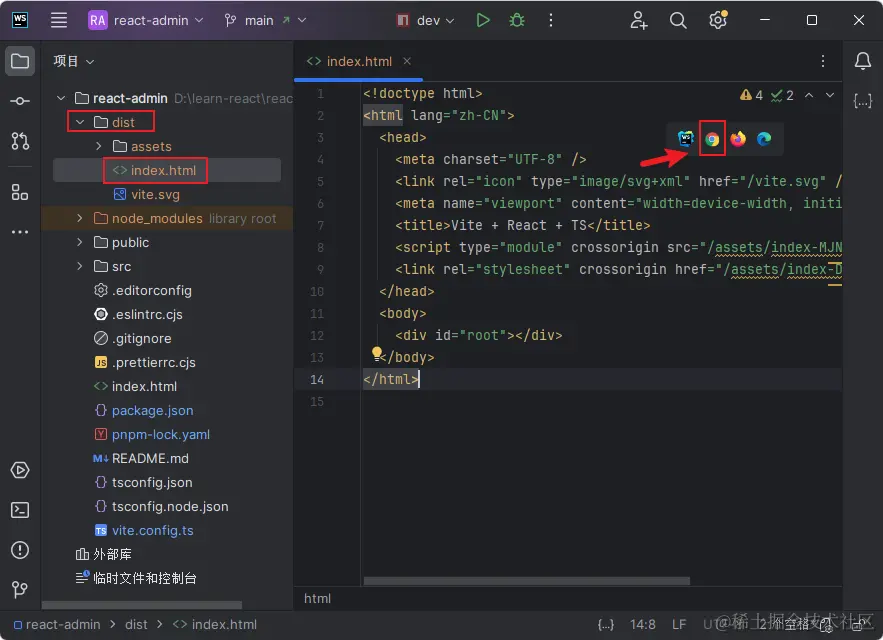Open the Terminal tool window
The width and height of the screenshot is (883, 640).
coord(20,510)
